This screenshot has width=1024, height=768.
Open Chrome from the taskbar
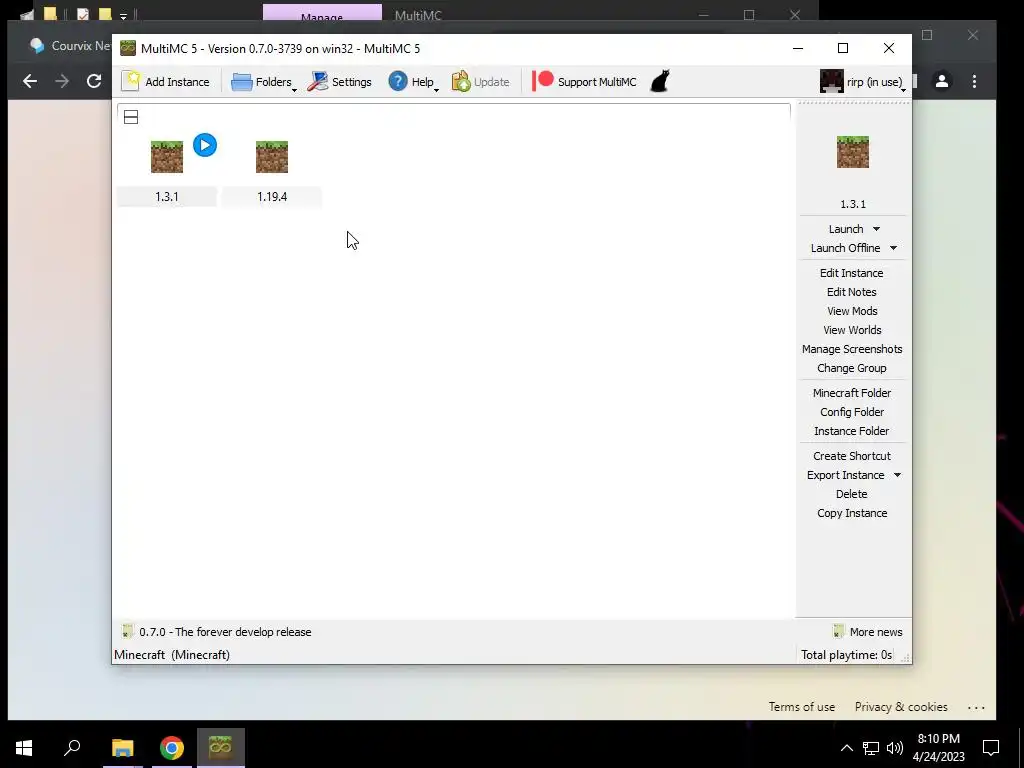172,748
